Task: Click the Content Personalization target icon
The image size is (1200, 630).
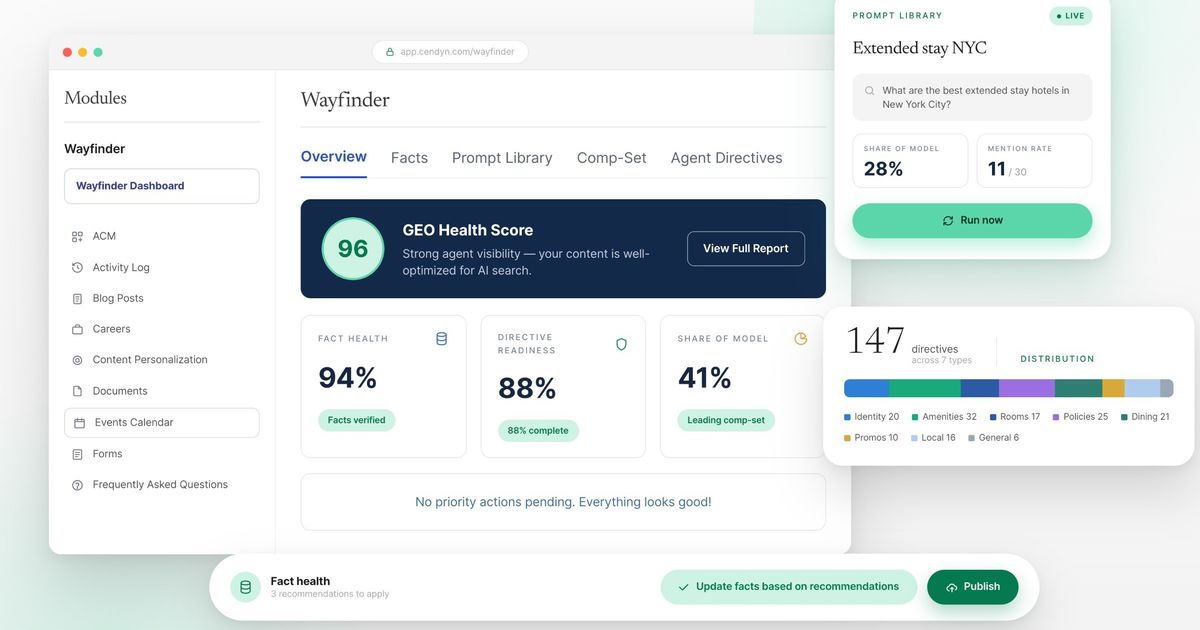Action: (x=77, y=360)
